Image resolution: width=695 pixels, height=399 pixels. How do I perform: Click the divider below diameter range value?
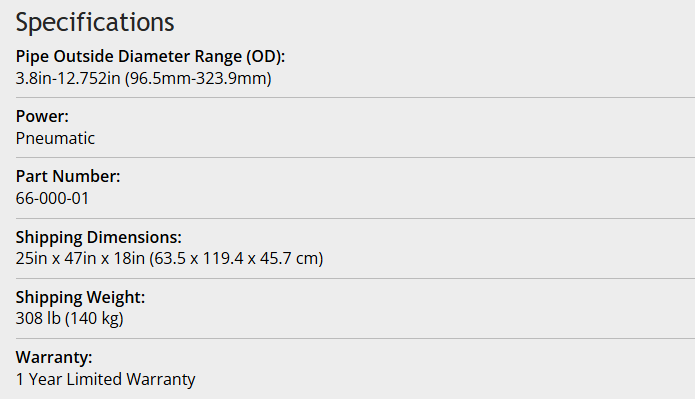pos(355,98)
